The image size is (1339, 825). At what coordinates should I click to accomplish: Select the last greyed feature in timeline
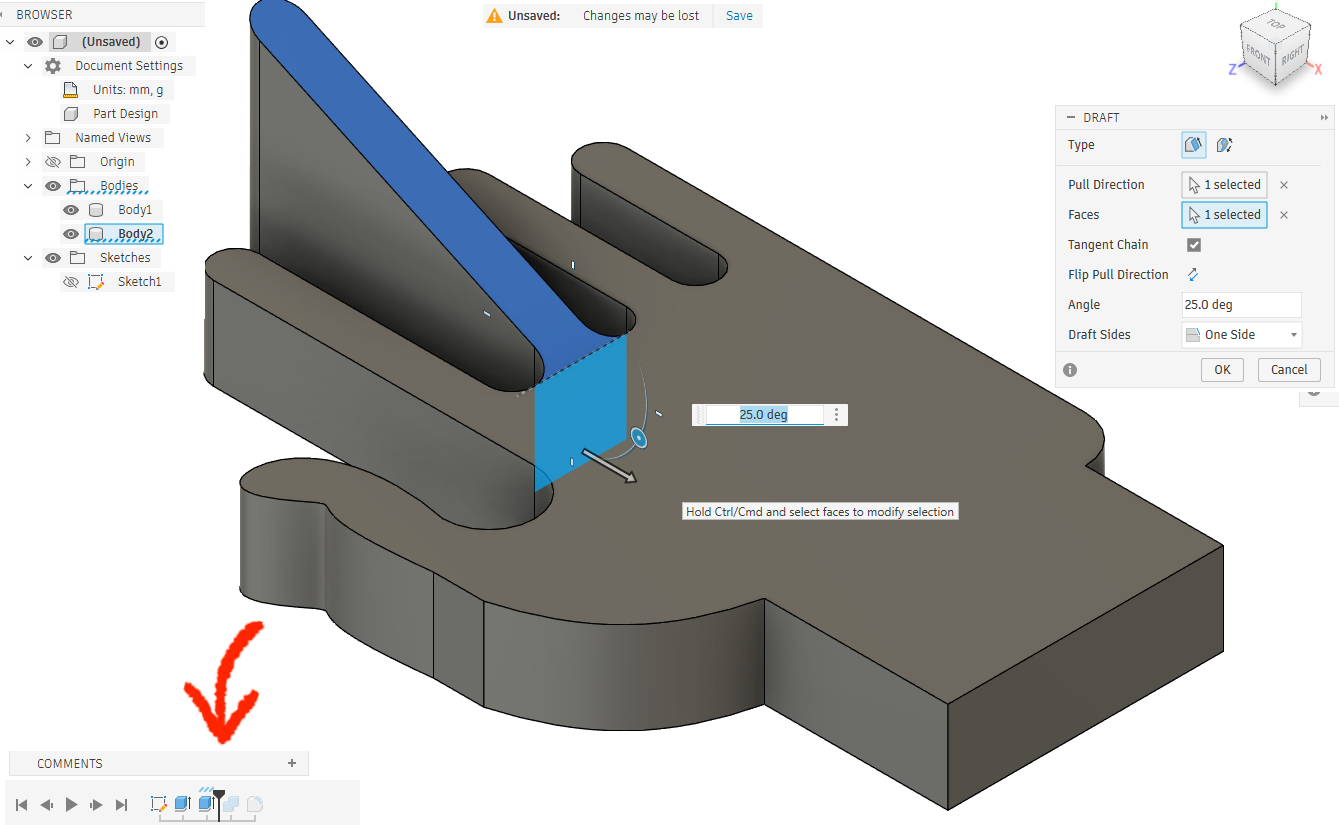(x=255, y=803)
